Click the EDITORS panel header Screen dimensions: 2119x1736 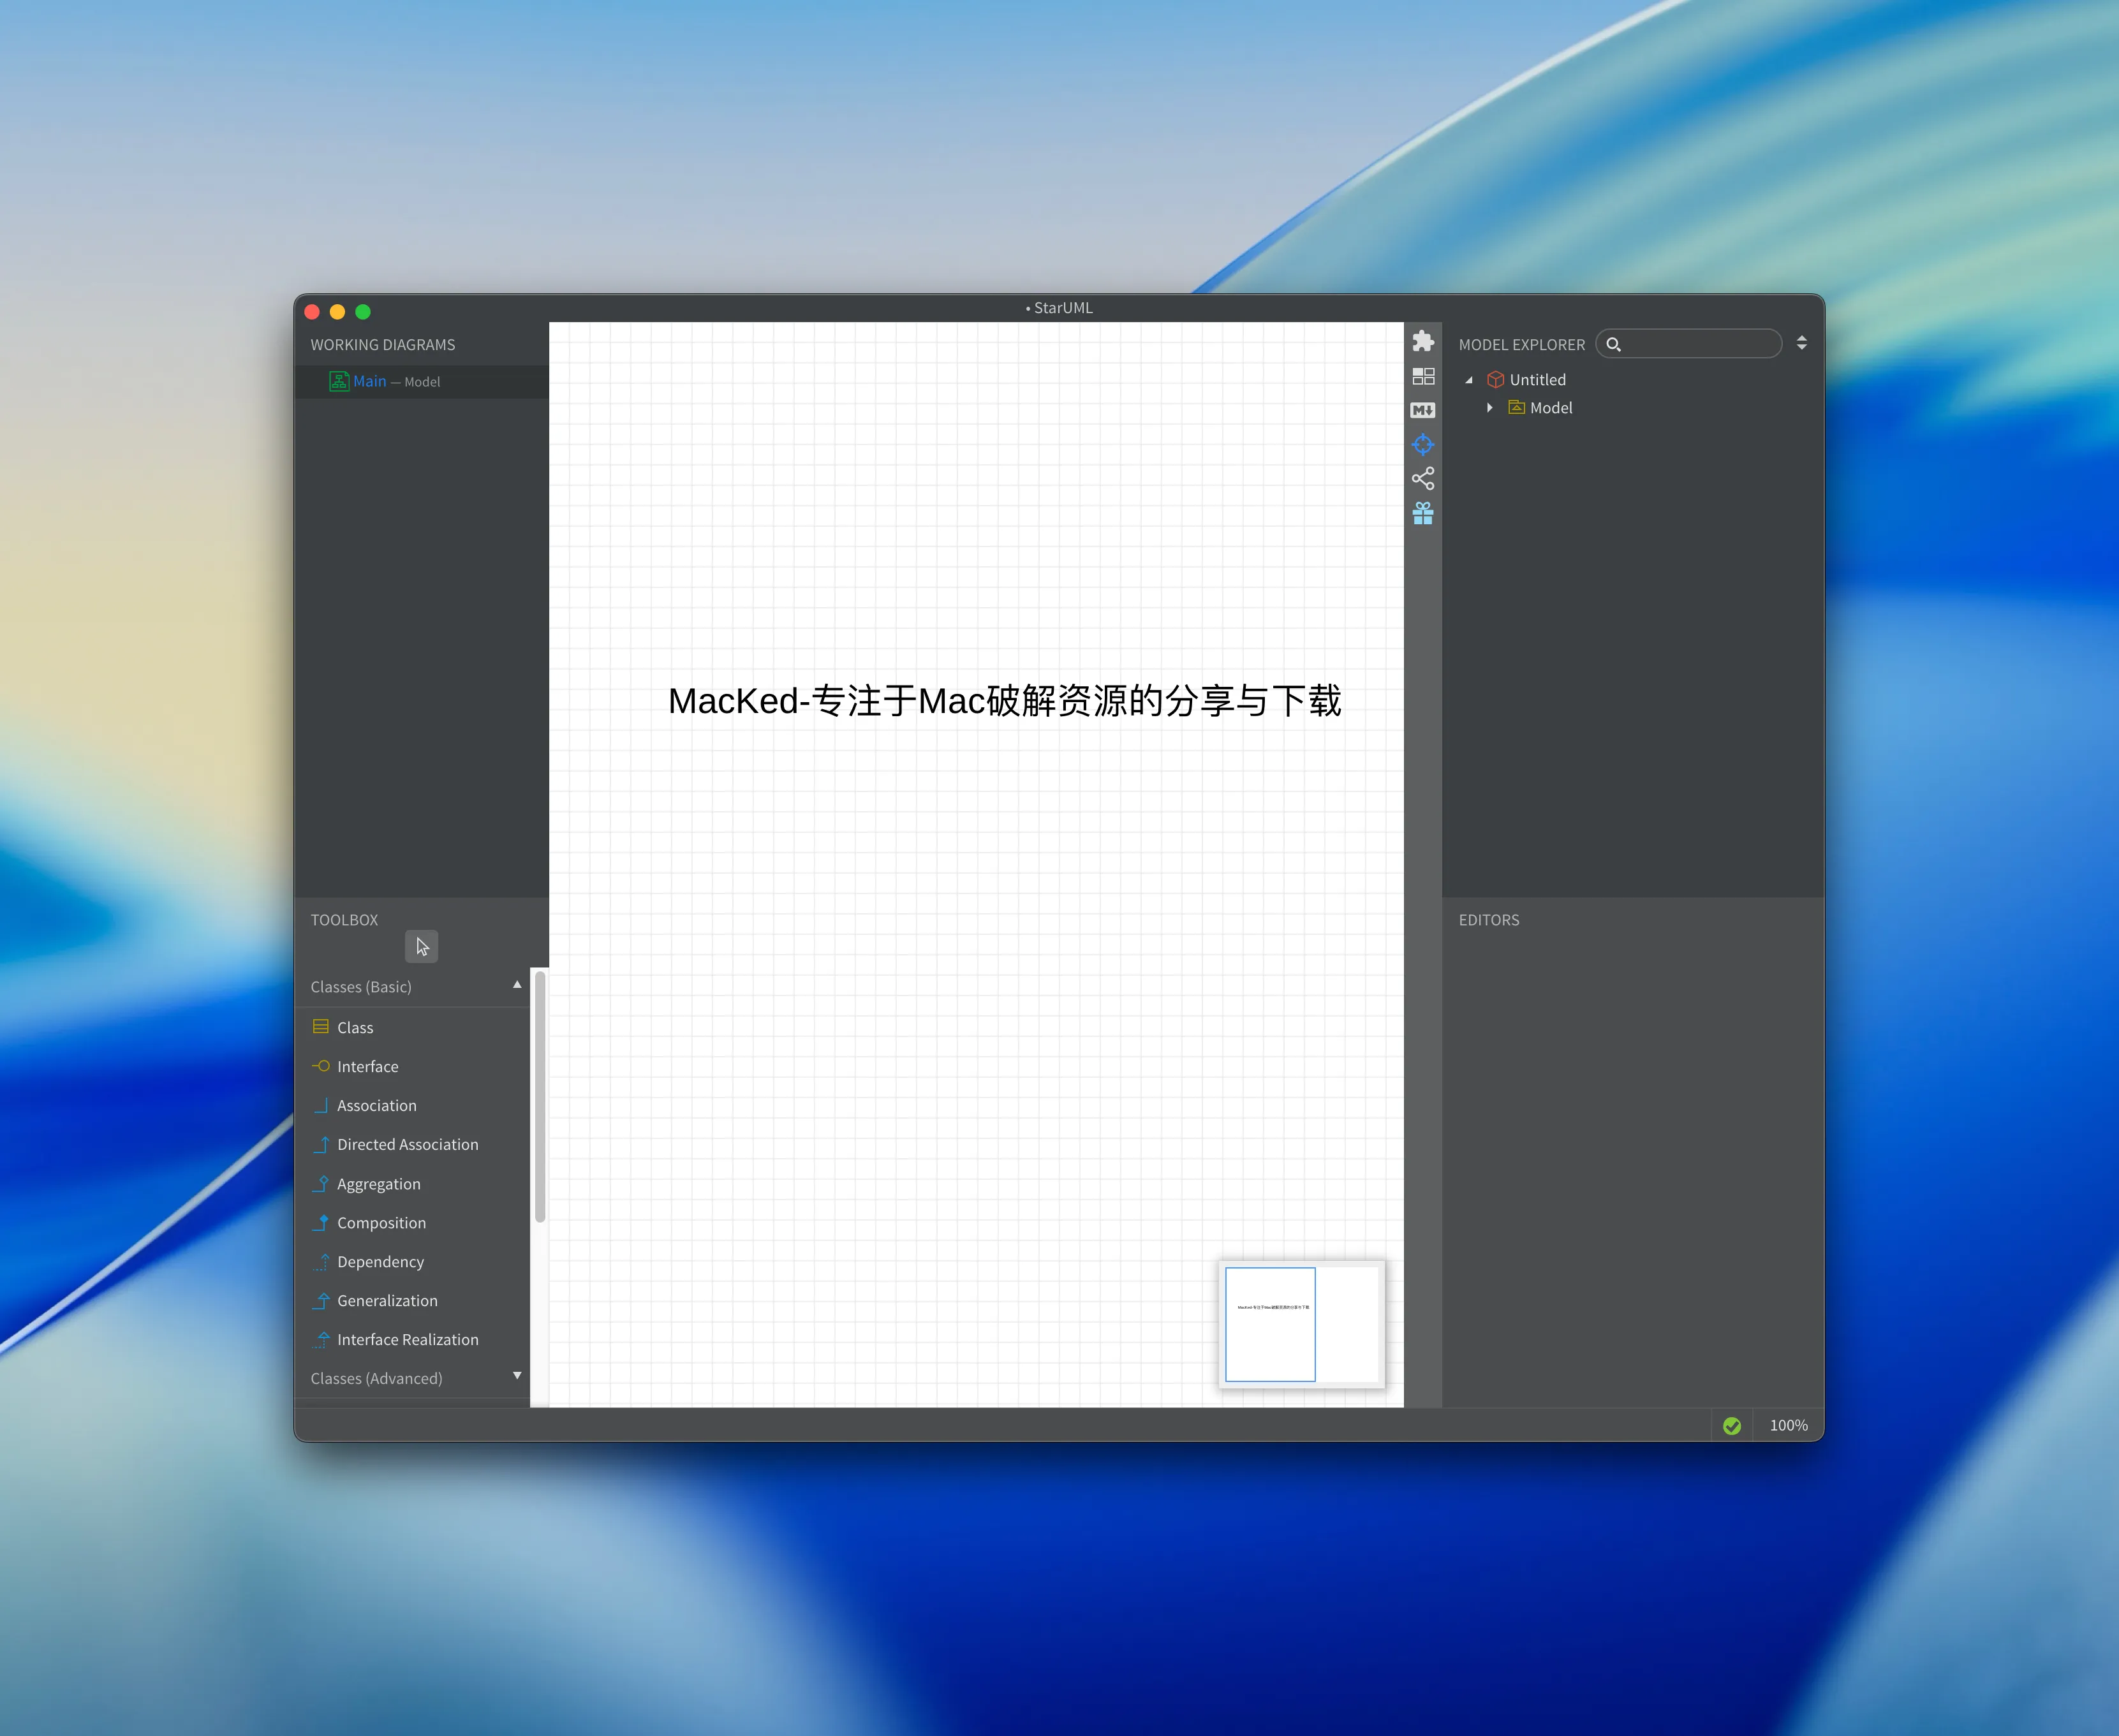(1488, 920)
